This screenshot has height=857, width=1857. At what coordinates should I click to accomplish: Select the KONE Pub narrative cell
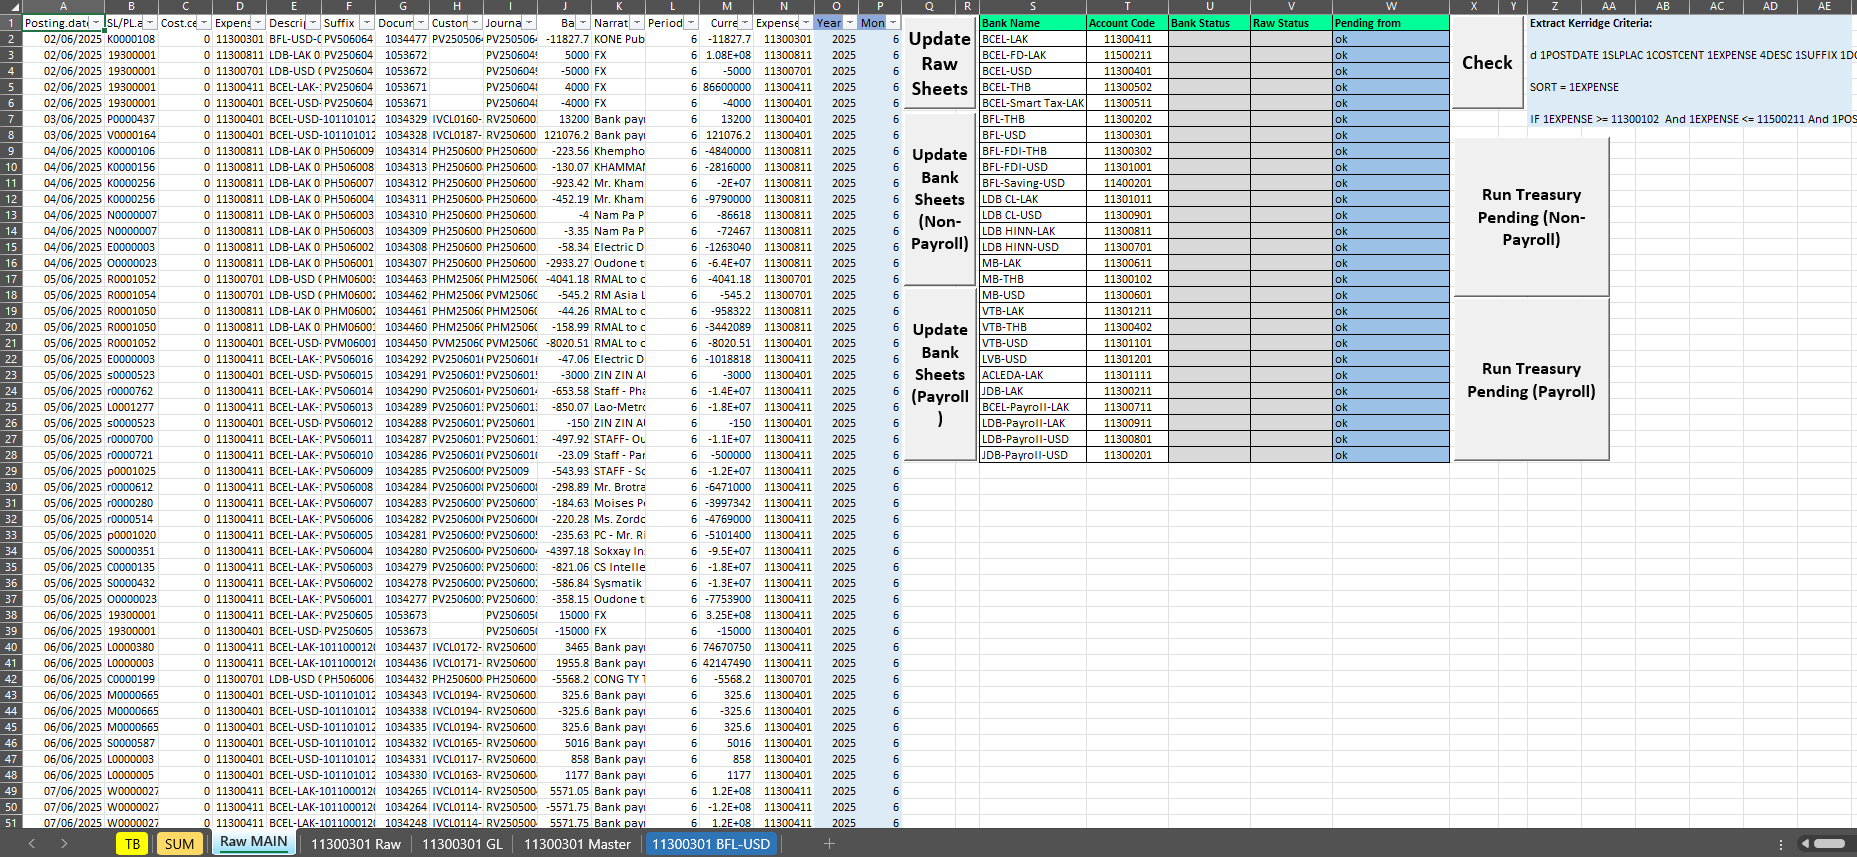point(619,39)
